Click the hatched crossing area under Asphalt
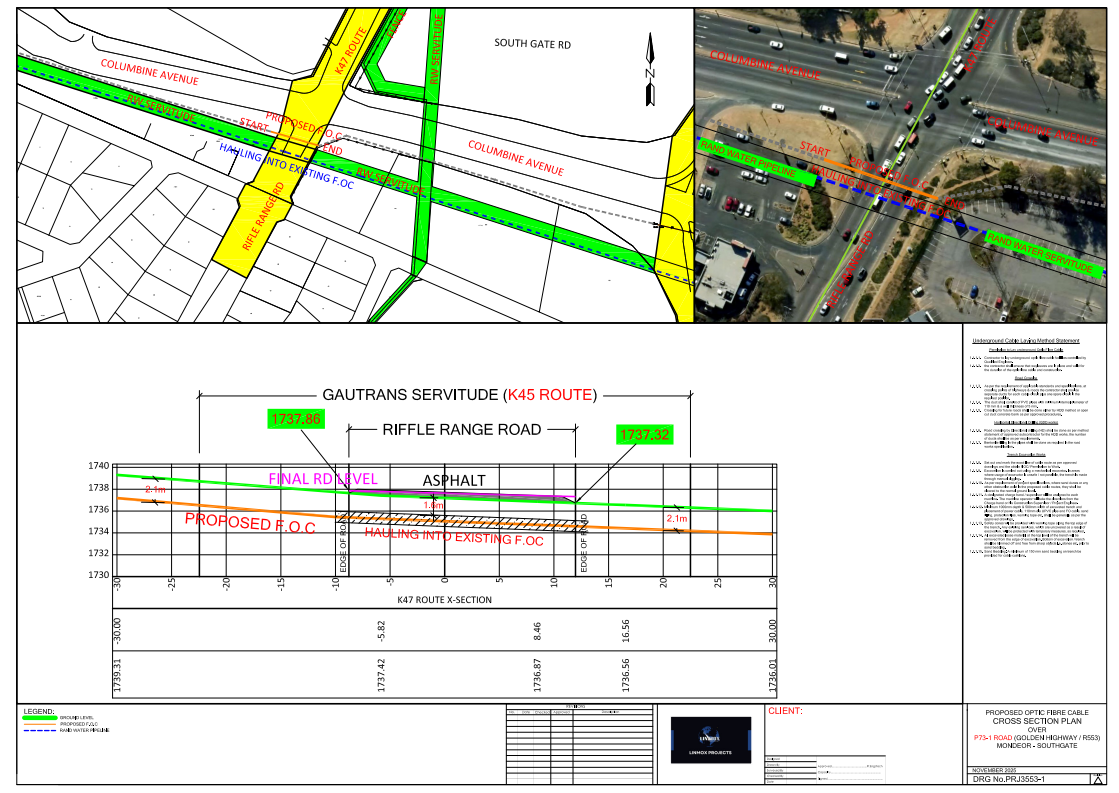The image size is (1119, 793). (460, 521)
